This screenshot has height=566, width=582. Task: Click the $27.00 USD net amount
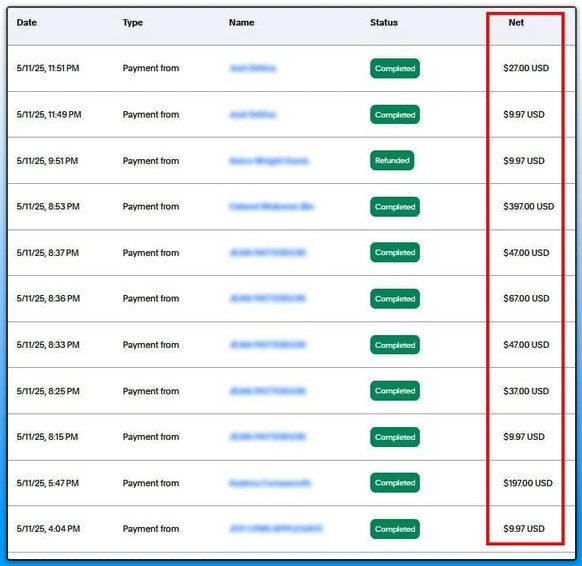[x=526, y=68]
